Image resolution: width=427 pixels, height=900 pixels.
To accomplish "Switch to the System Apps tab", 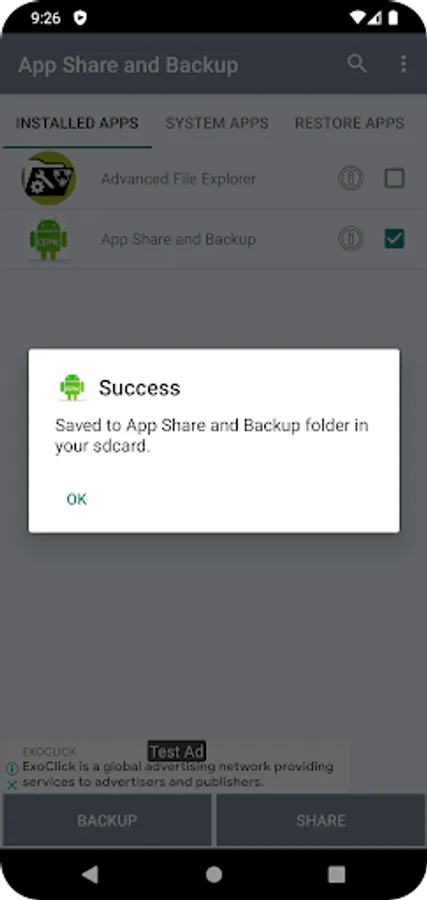I will click(x=217, y=123).
